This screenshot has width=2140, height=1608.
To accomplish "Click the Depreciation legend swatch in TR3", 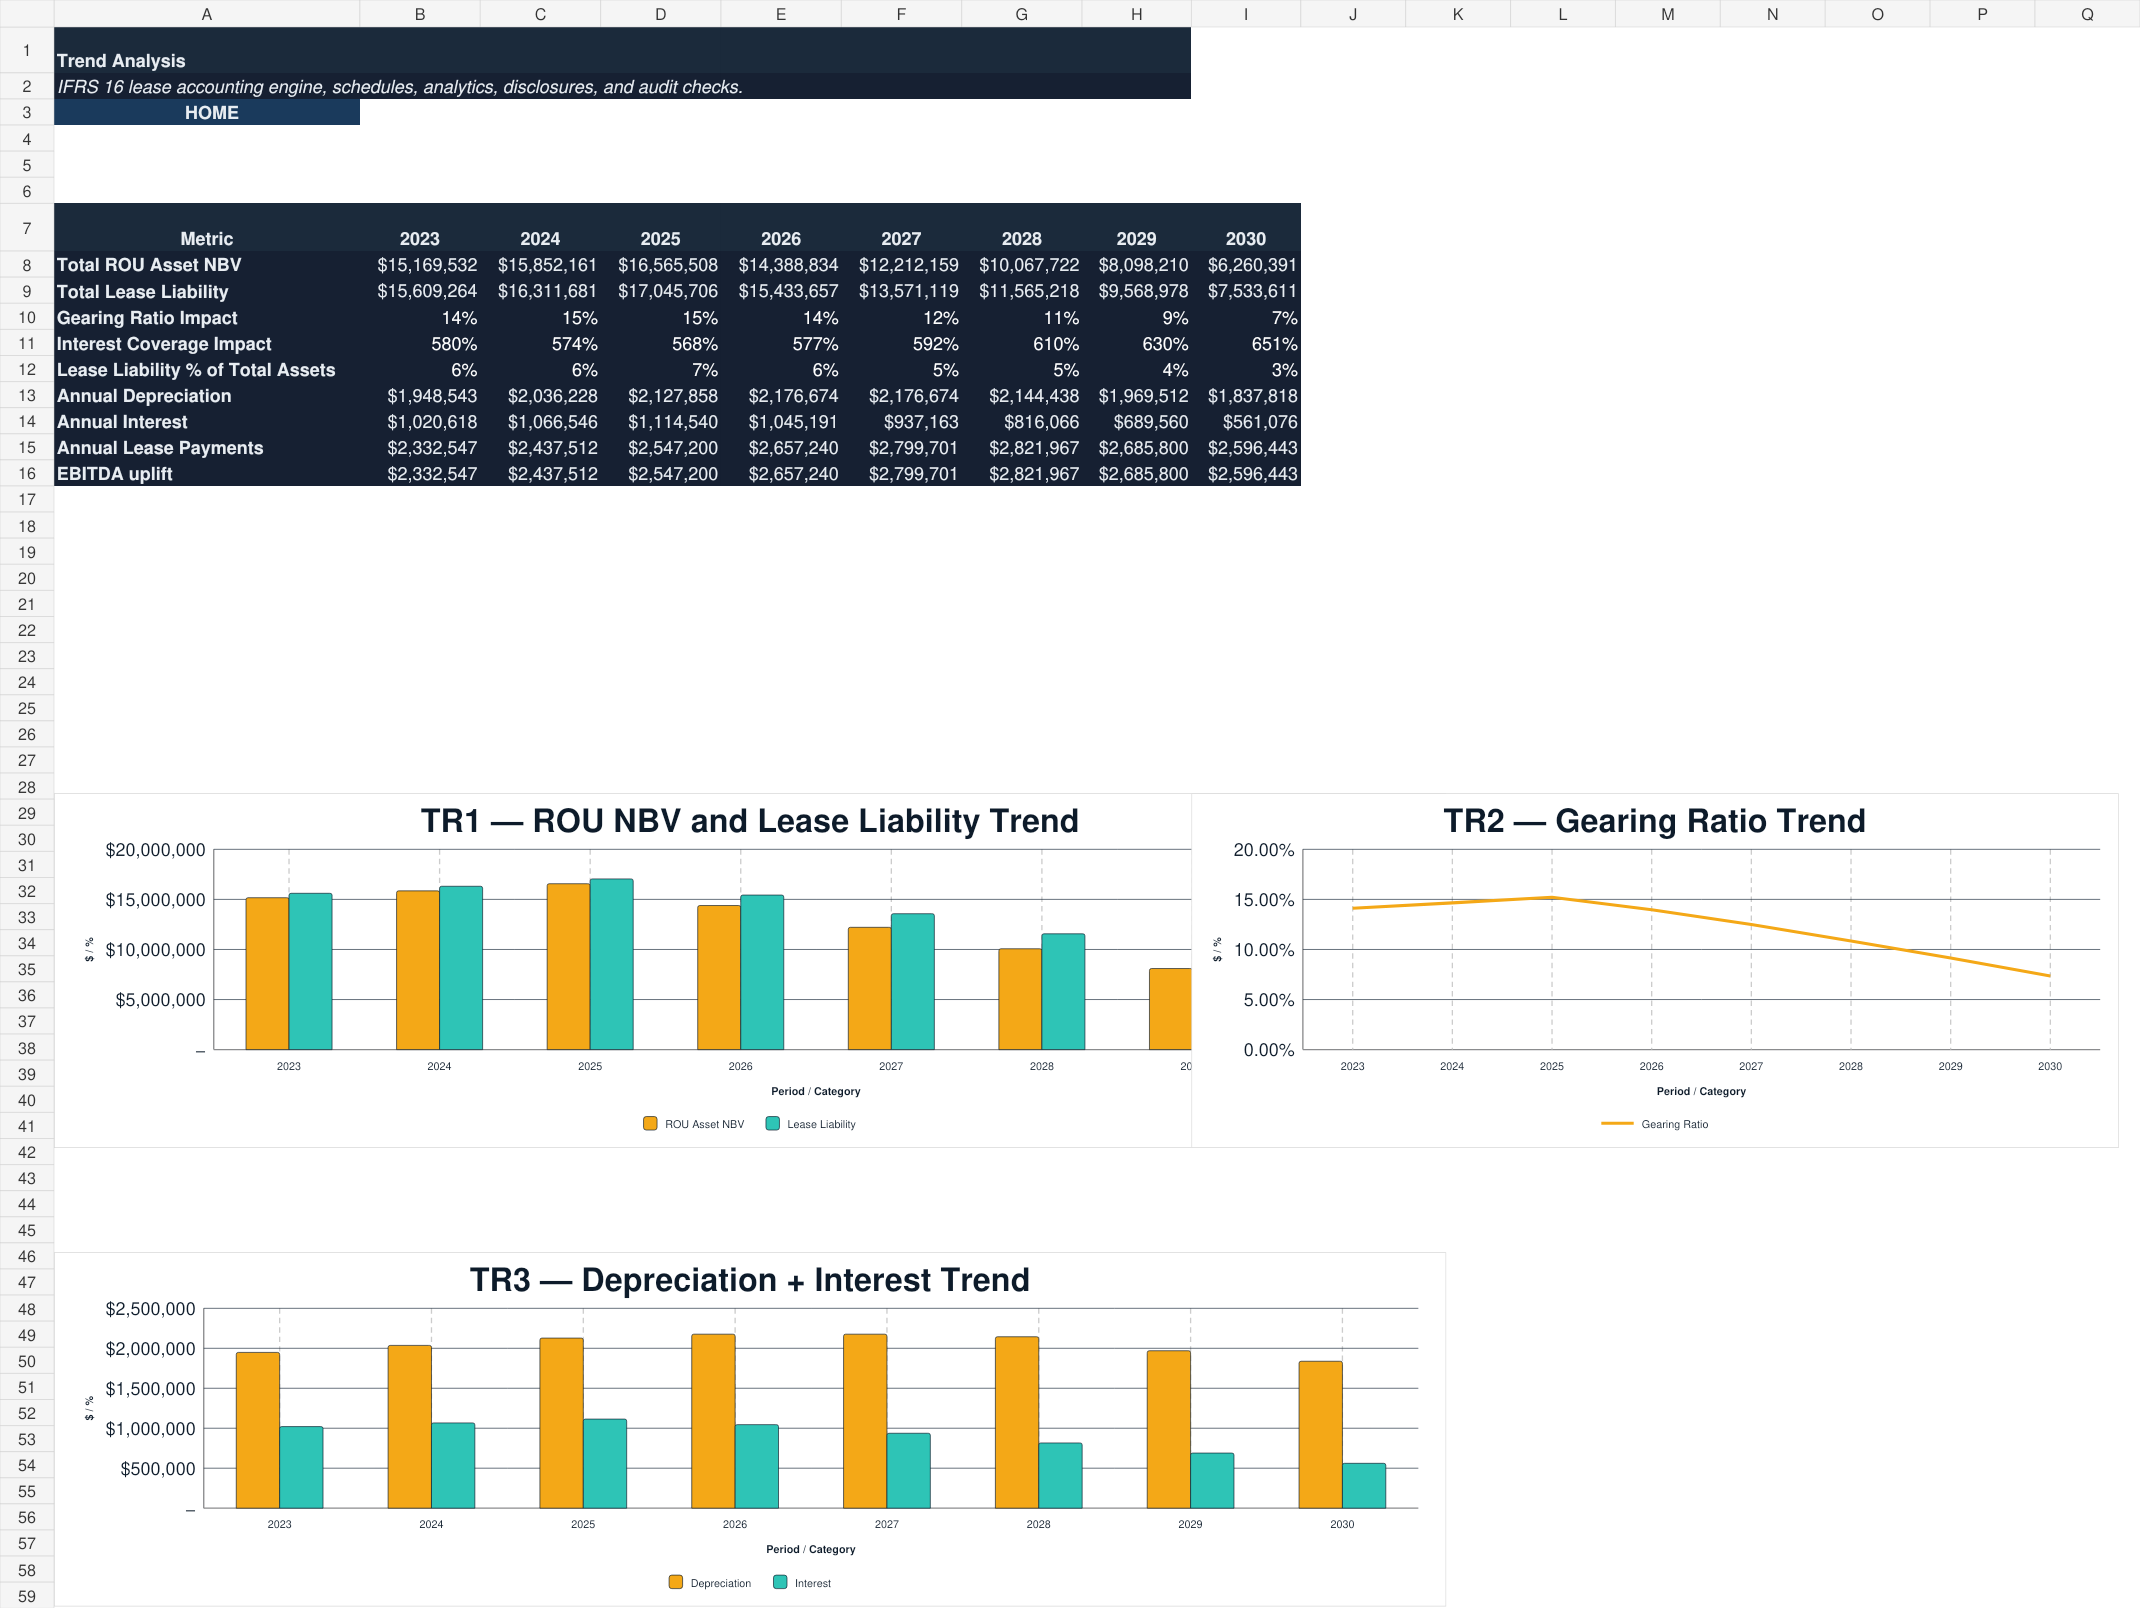I will [x=676, y=1582].
